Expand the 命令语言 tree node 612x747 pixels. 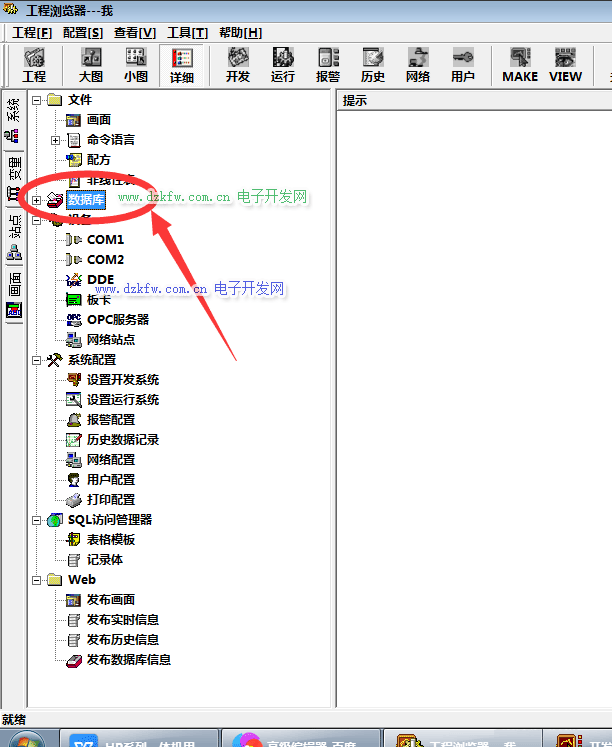(56, 140)
